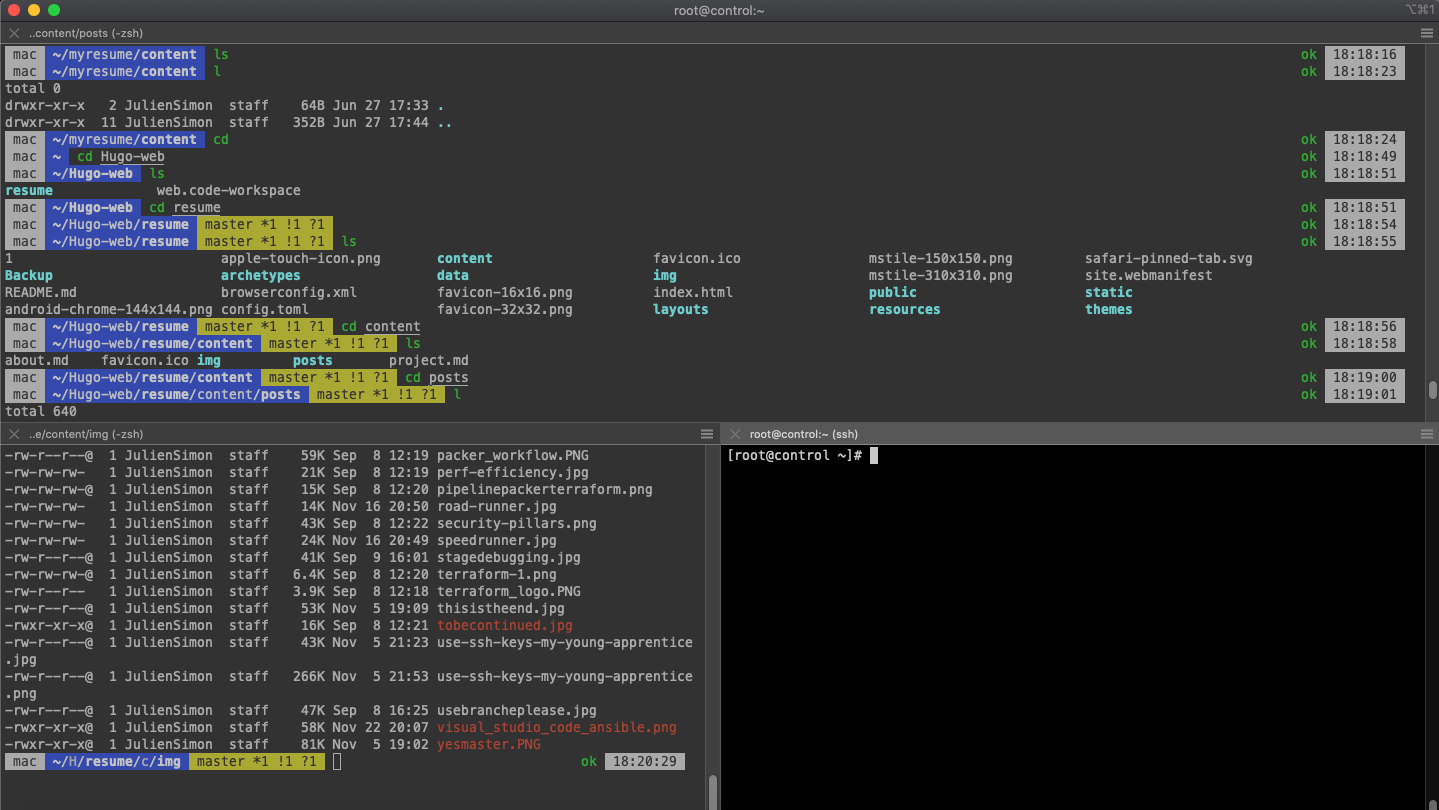Click the visual_studio_code_ansible.png filename
The height and width of the screenshot is (810, 1439).
pyautogui.click(x=556, y=727)
